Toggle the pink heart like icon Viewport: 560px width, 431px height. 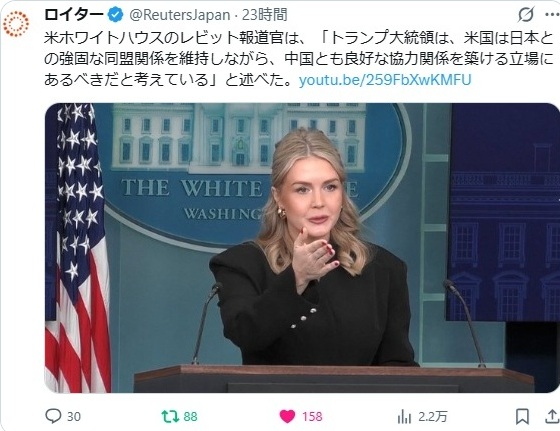coord(287,416)
